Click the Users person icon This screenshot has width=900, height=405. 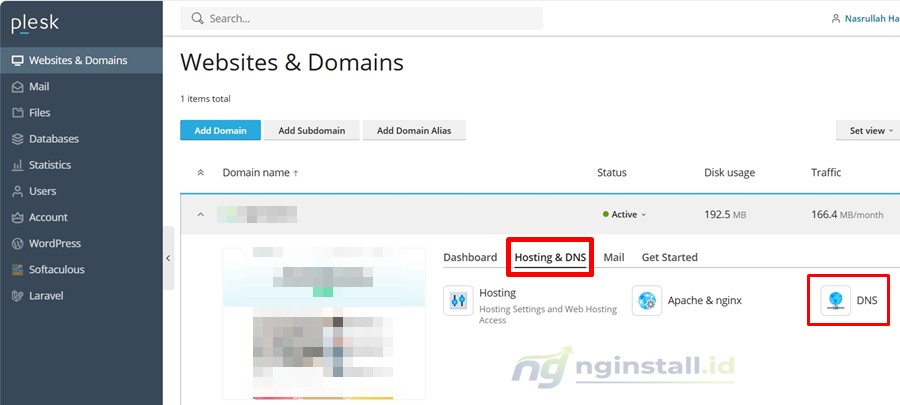click(18, 191)
